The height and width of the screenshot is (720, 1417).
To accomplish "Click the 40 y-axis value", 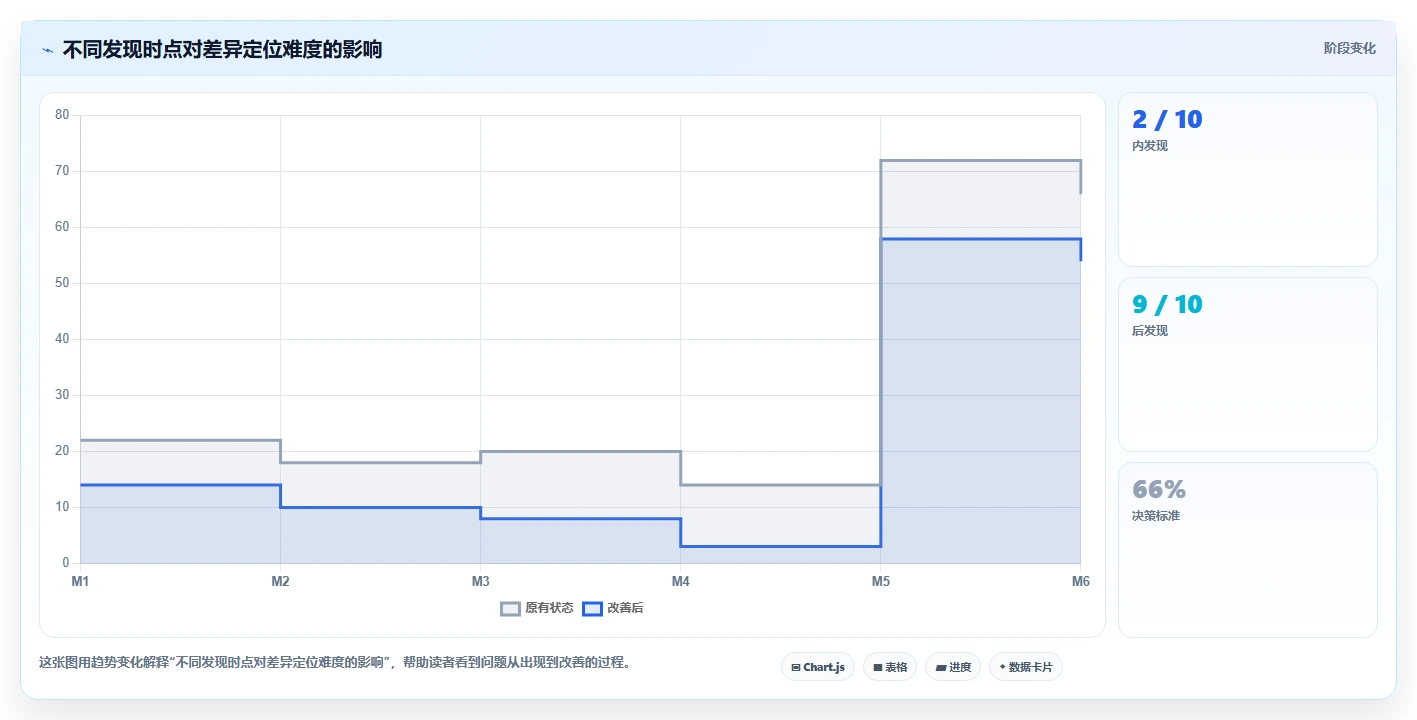I will pos(62,339).
